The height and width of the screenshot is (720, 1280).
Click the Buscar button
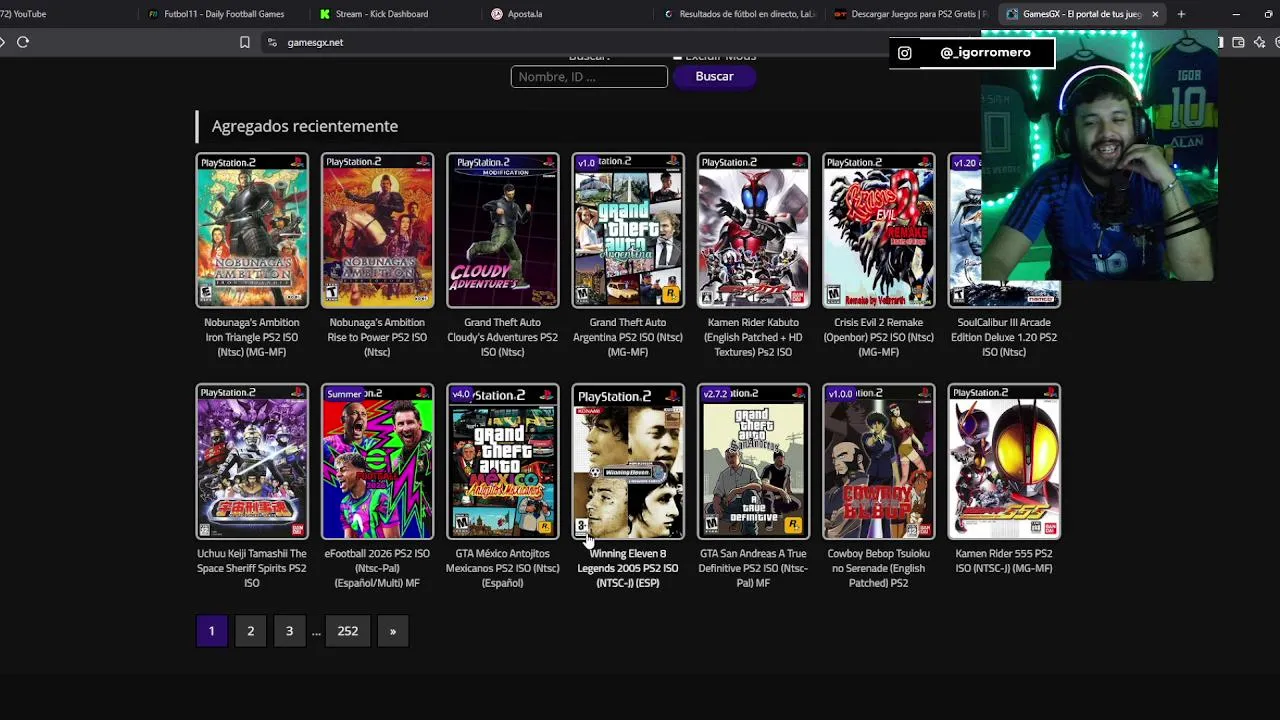(714, 77)
